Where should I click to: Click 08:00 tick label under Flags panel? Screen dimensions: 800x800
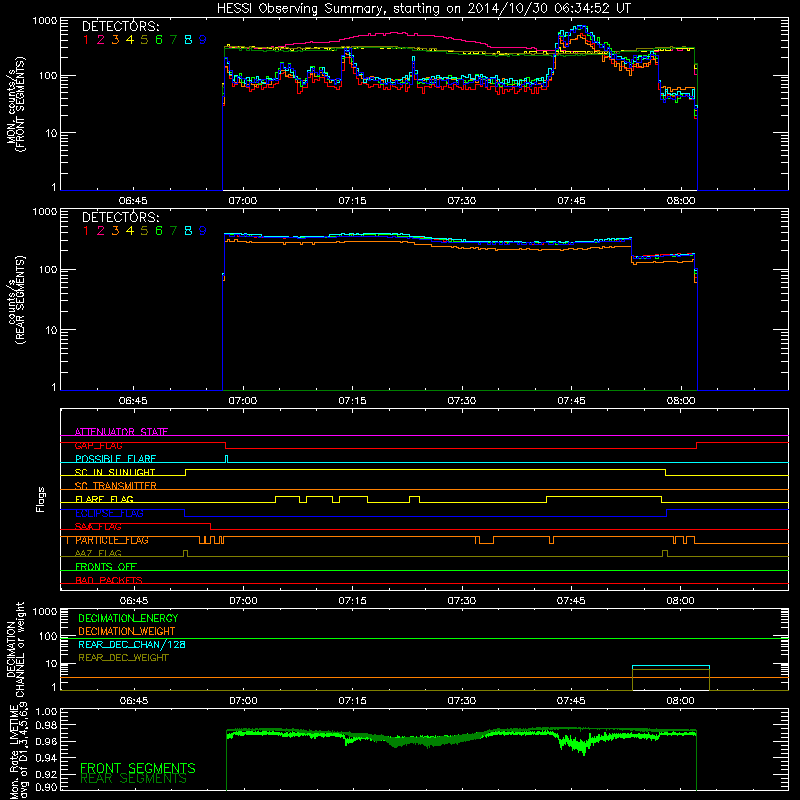click(681, 601)
